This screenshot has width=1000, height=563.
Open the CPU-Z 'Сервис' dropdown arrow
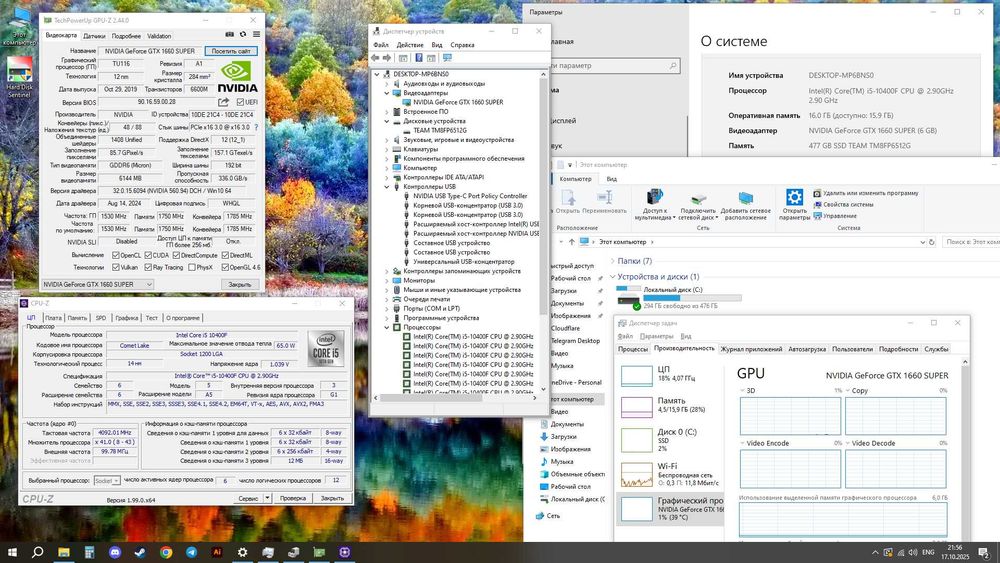[x=267, y=498]
